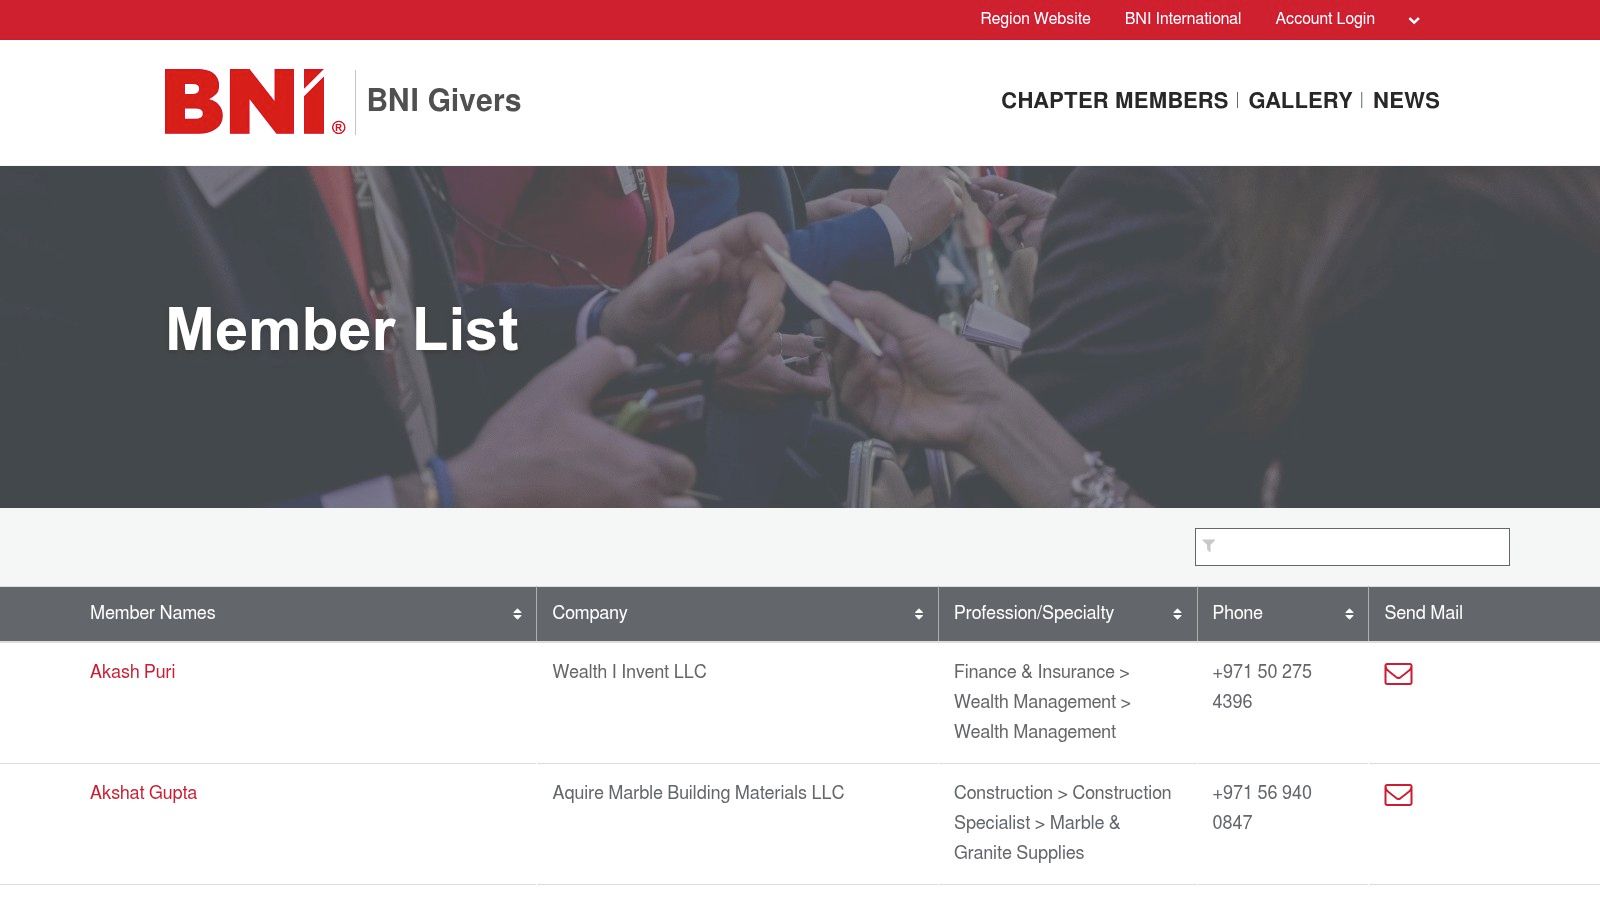This screenshot has height=900, width=1600.
Task: Open the BNI International link
Action: [x=1182, y=18]
